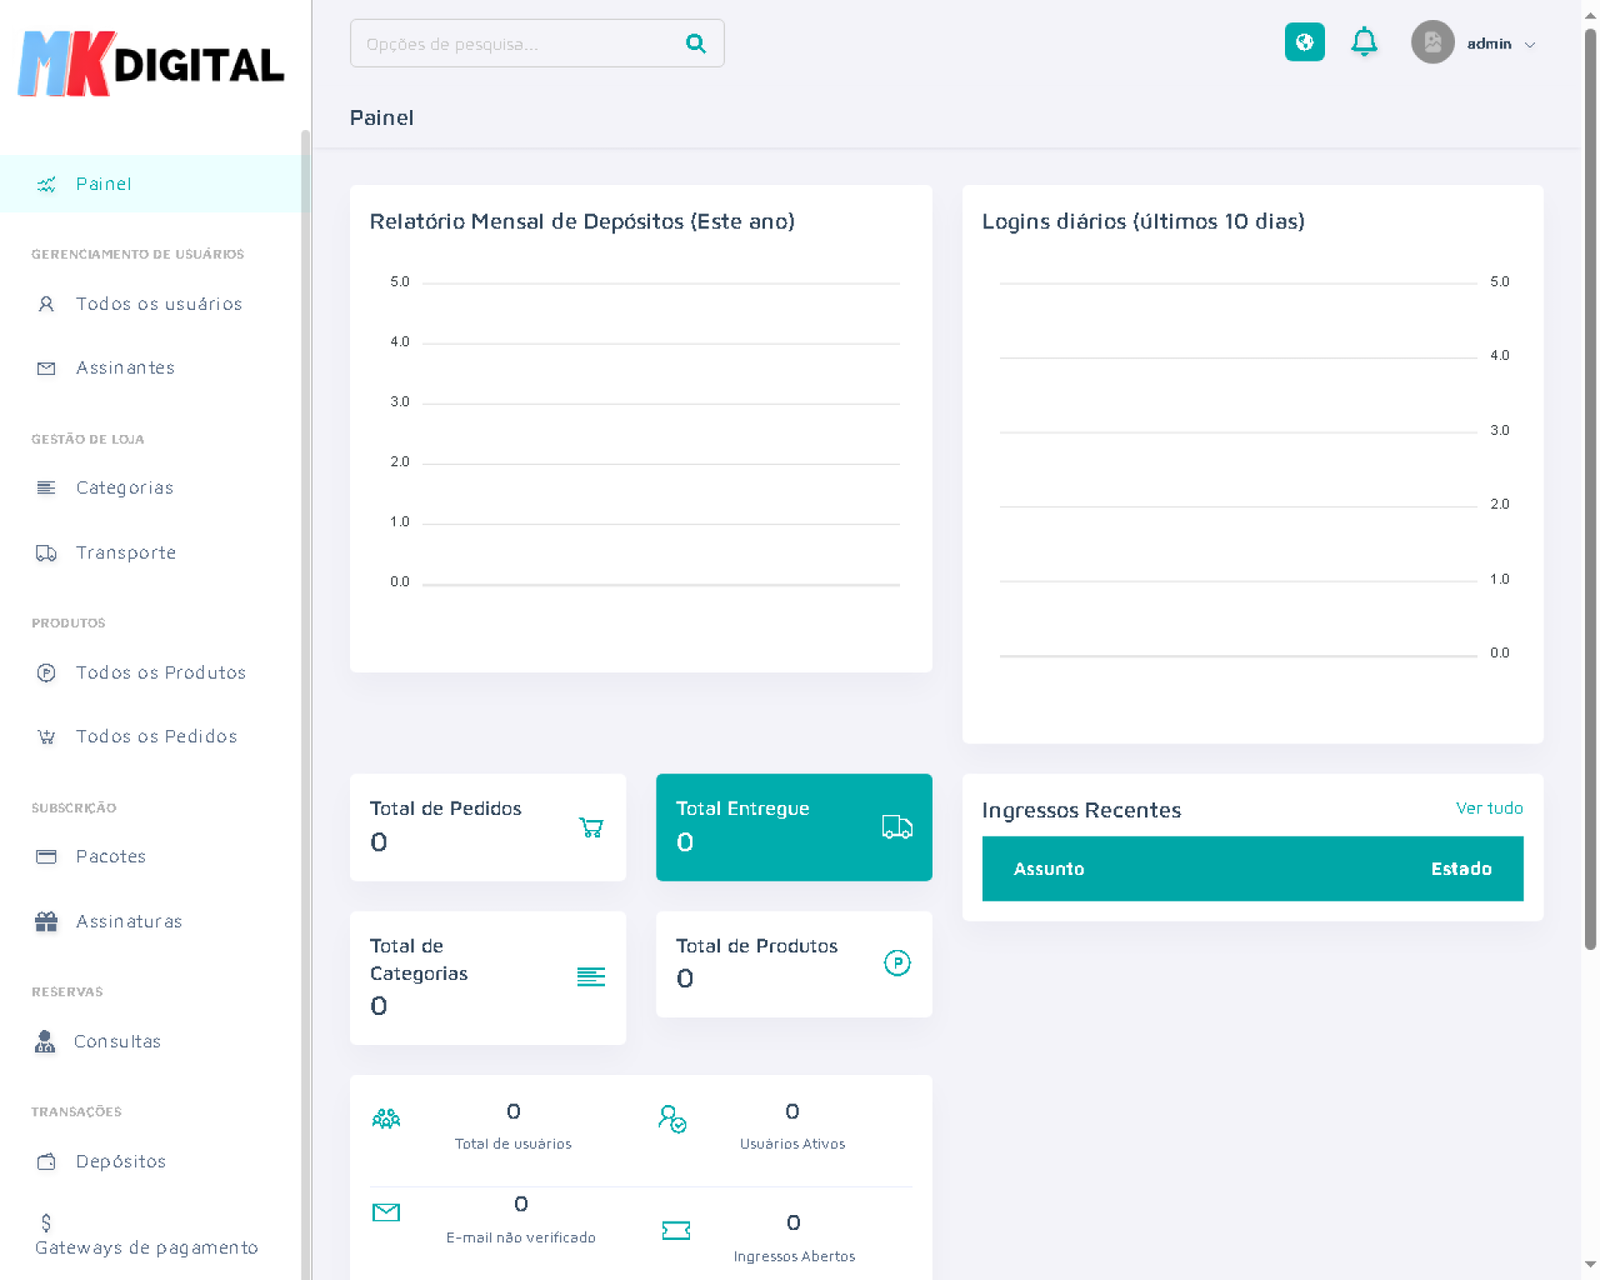Open the Assinaturas menu item
The width and height of the screenshot is (1600, 1280).
[128, 922]
